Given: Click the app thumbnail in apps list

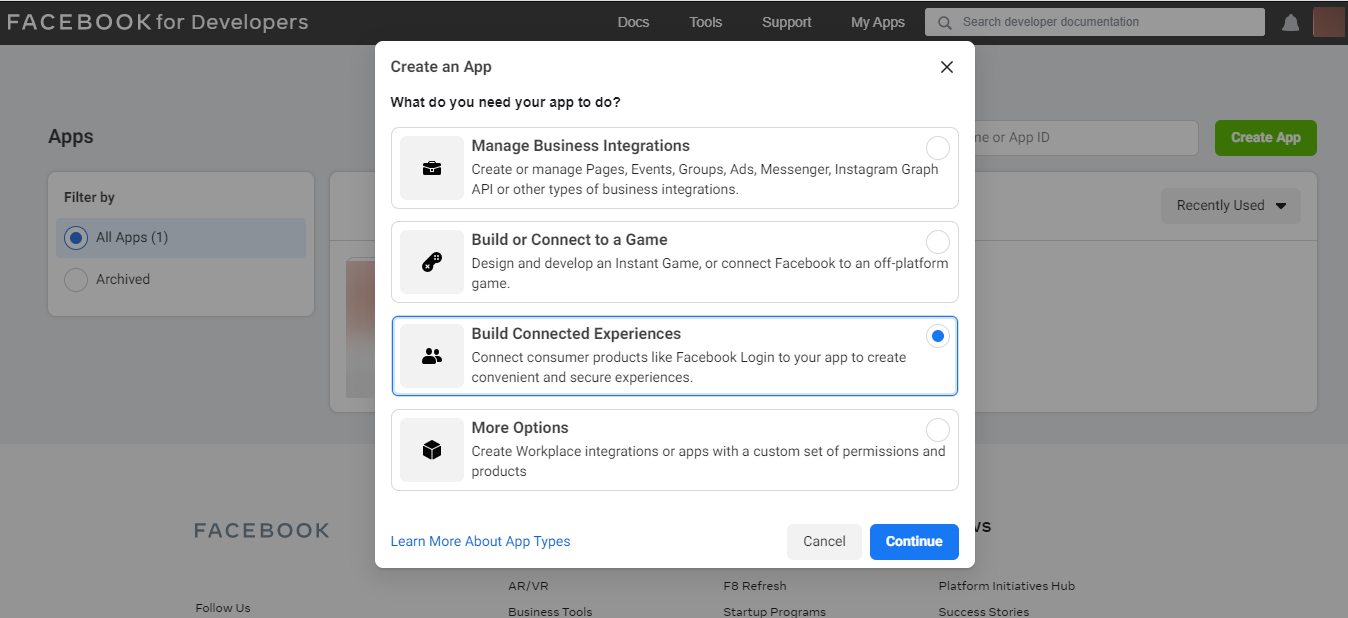Looking at the screenshot, I should (360, 328).
